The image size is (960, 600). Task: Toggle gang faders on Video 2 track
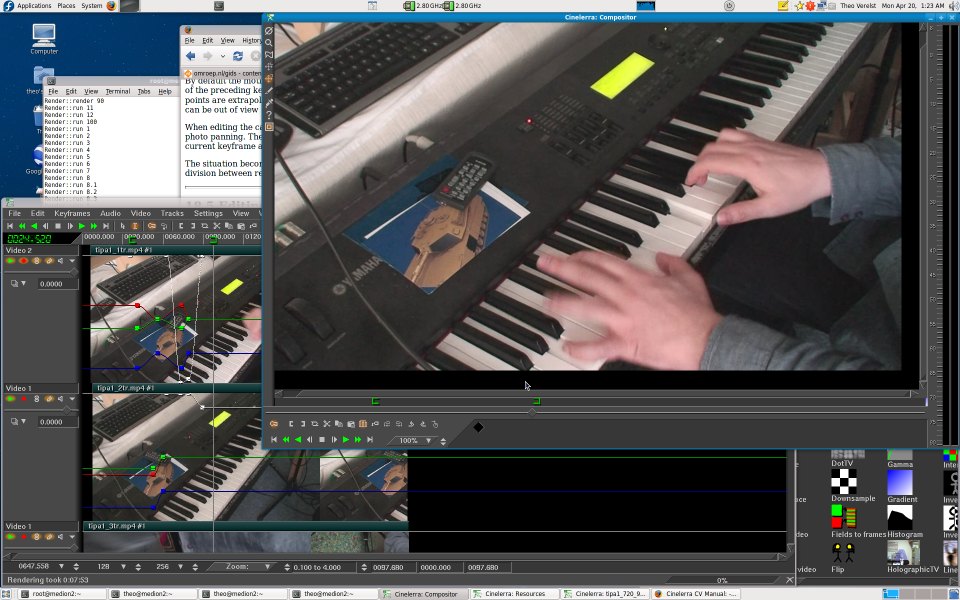36,261
